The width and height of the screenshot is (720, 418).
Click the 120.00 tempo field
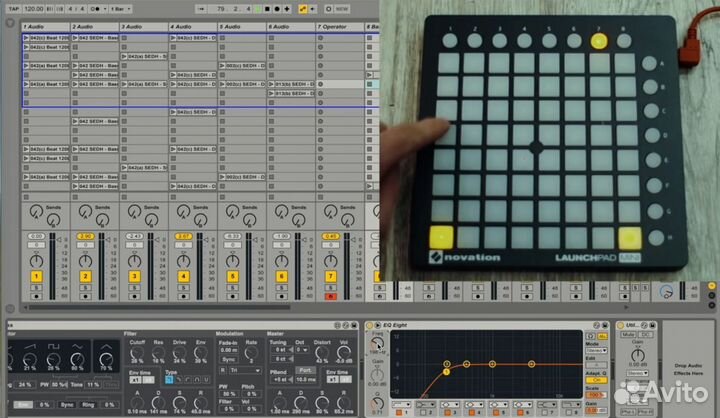[34, 9]
